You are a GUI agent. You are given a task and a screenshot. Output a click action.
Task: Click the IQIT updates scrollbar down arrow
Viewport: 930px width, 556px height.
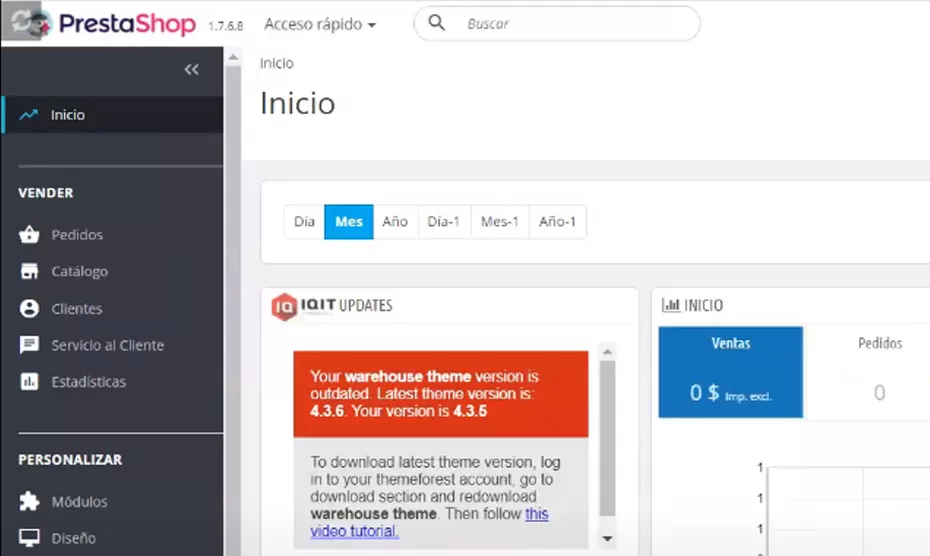(607, 538)
